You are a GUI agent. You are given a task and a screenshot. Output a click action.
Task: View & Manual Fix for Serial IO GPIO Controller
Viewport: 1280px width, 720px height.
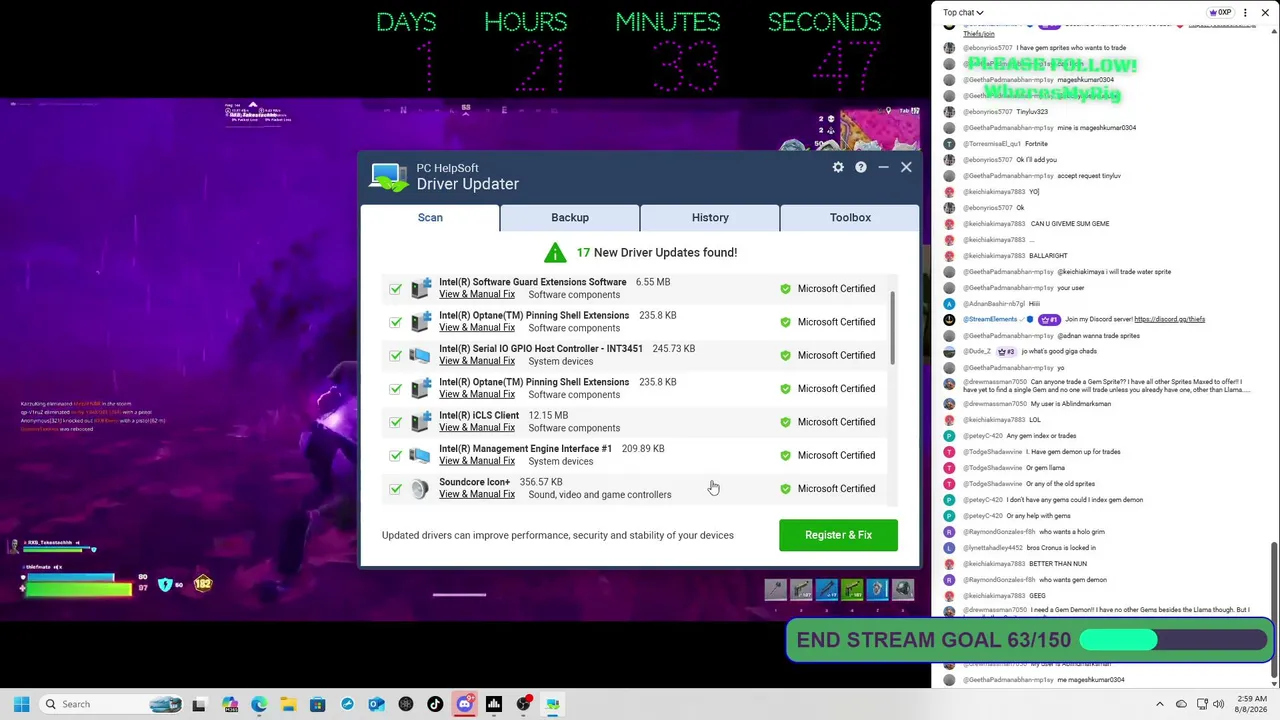pos(477,361)
